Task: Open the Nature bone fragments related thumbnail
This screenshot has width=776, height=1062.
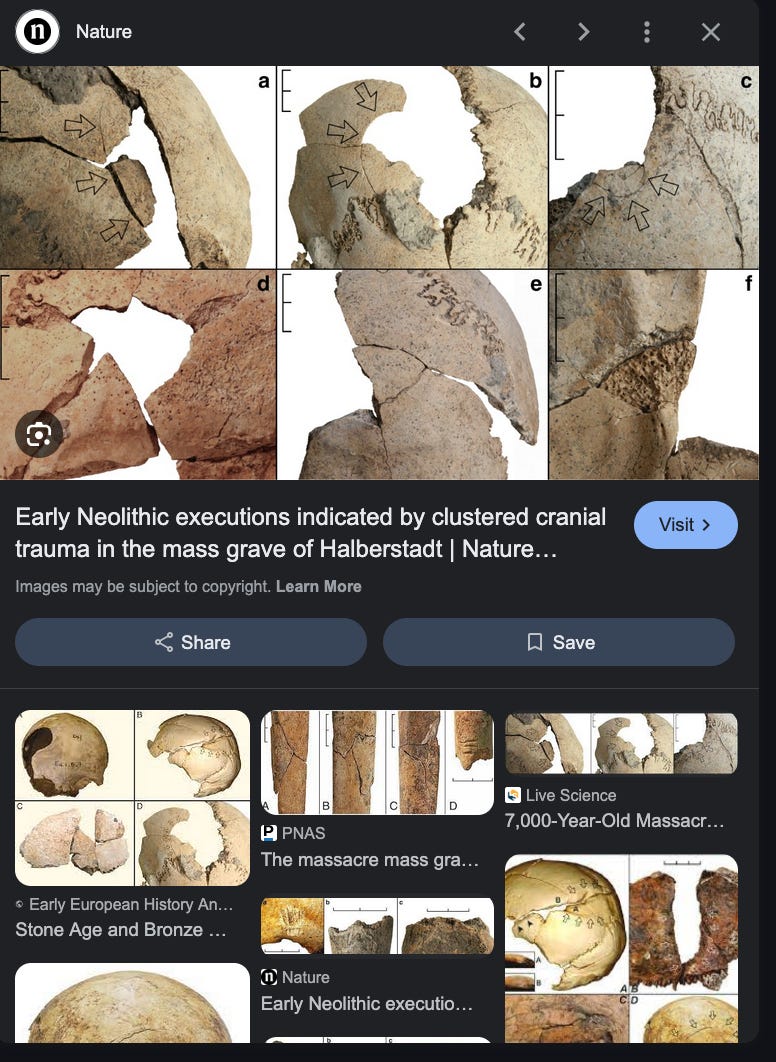Action: tap(377, 926)
